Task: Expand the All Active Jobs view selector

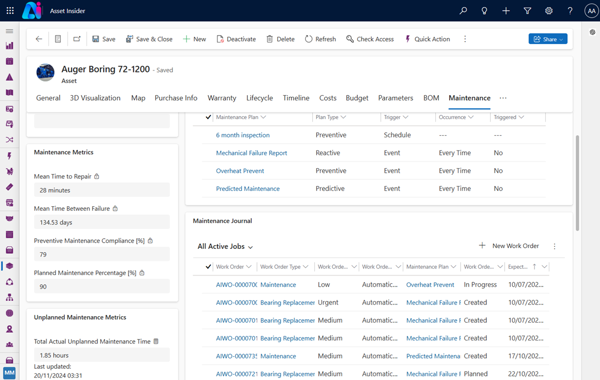Action: coord(225,246)
